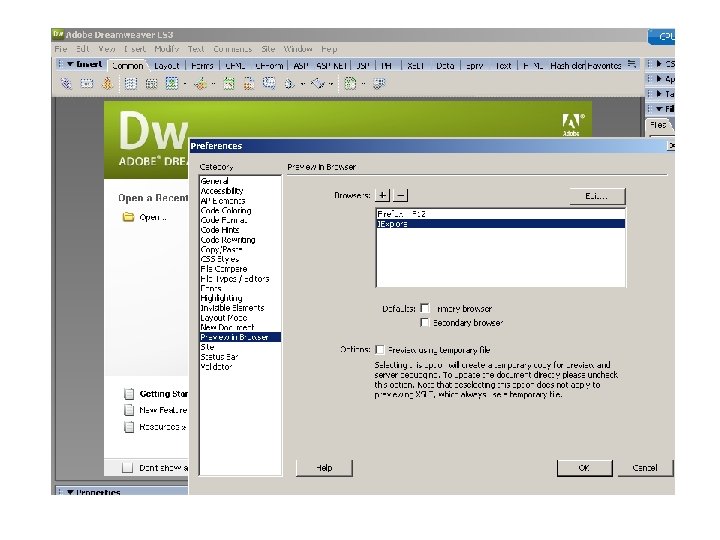Viewport: 720px width, 540px height.
Task: Click the Images insert icon
Action: (x=172, y=84)
